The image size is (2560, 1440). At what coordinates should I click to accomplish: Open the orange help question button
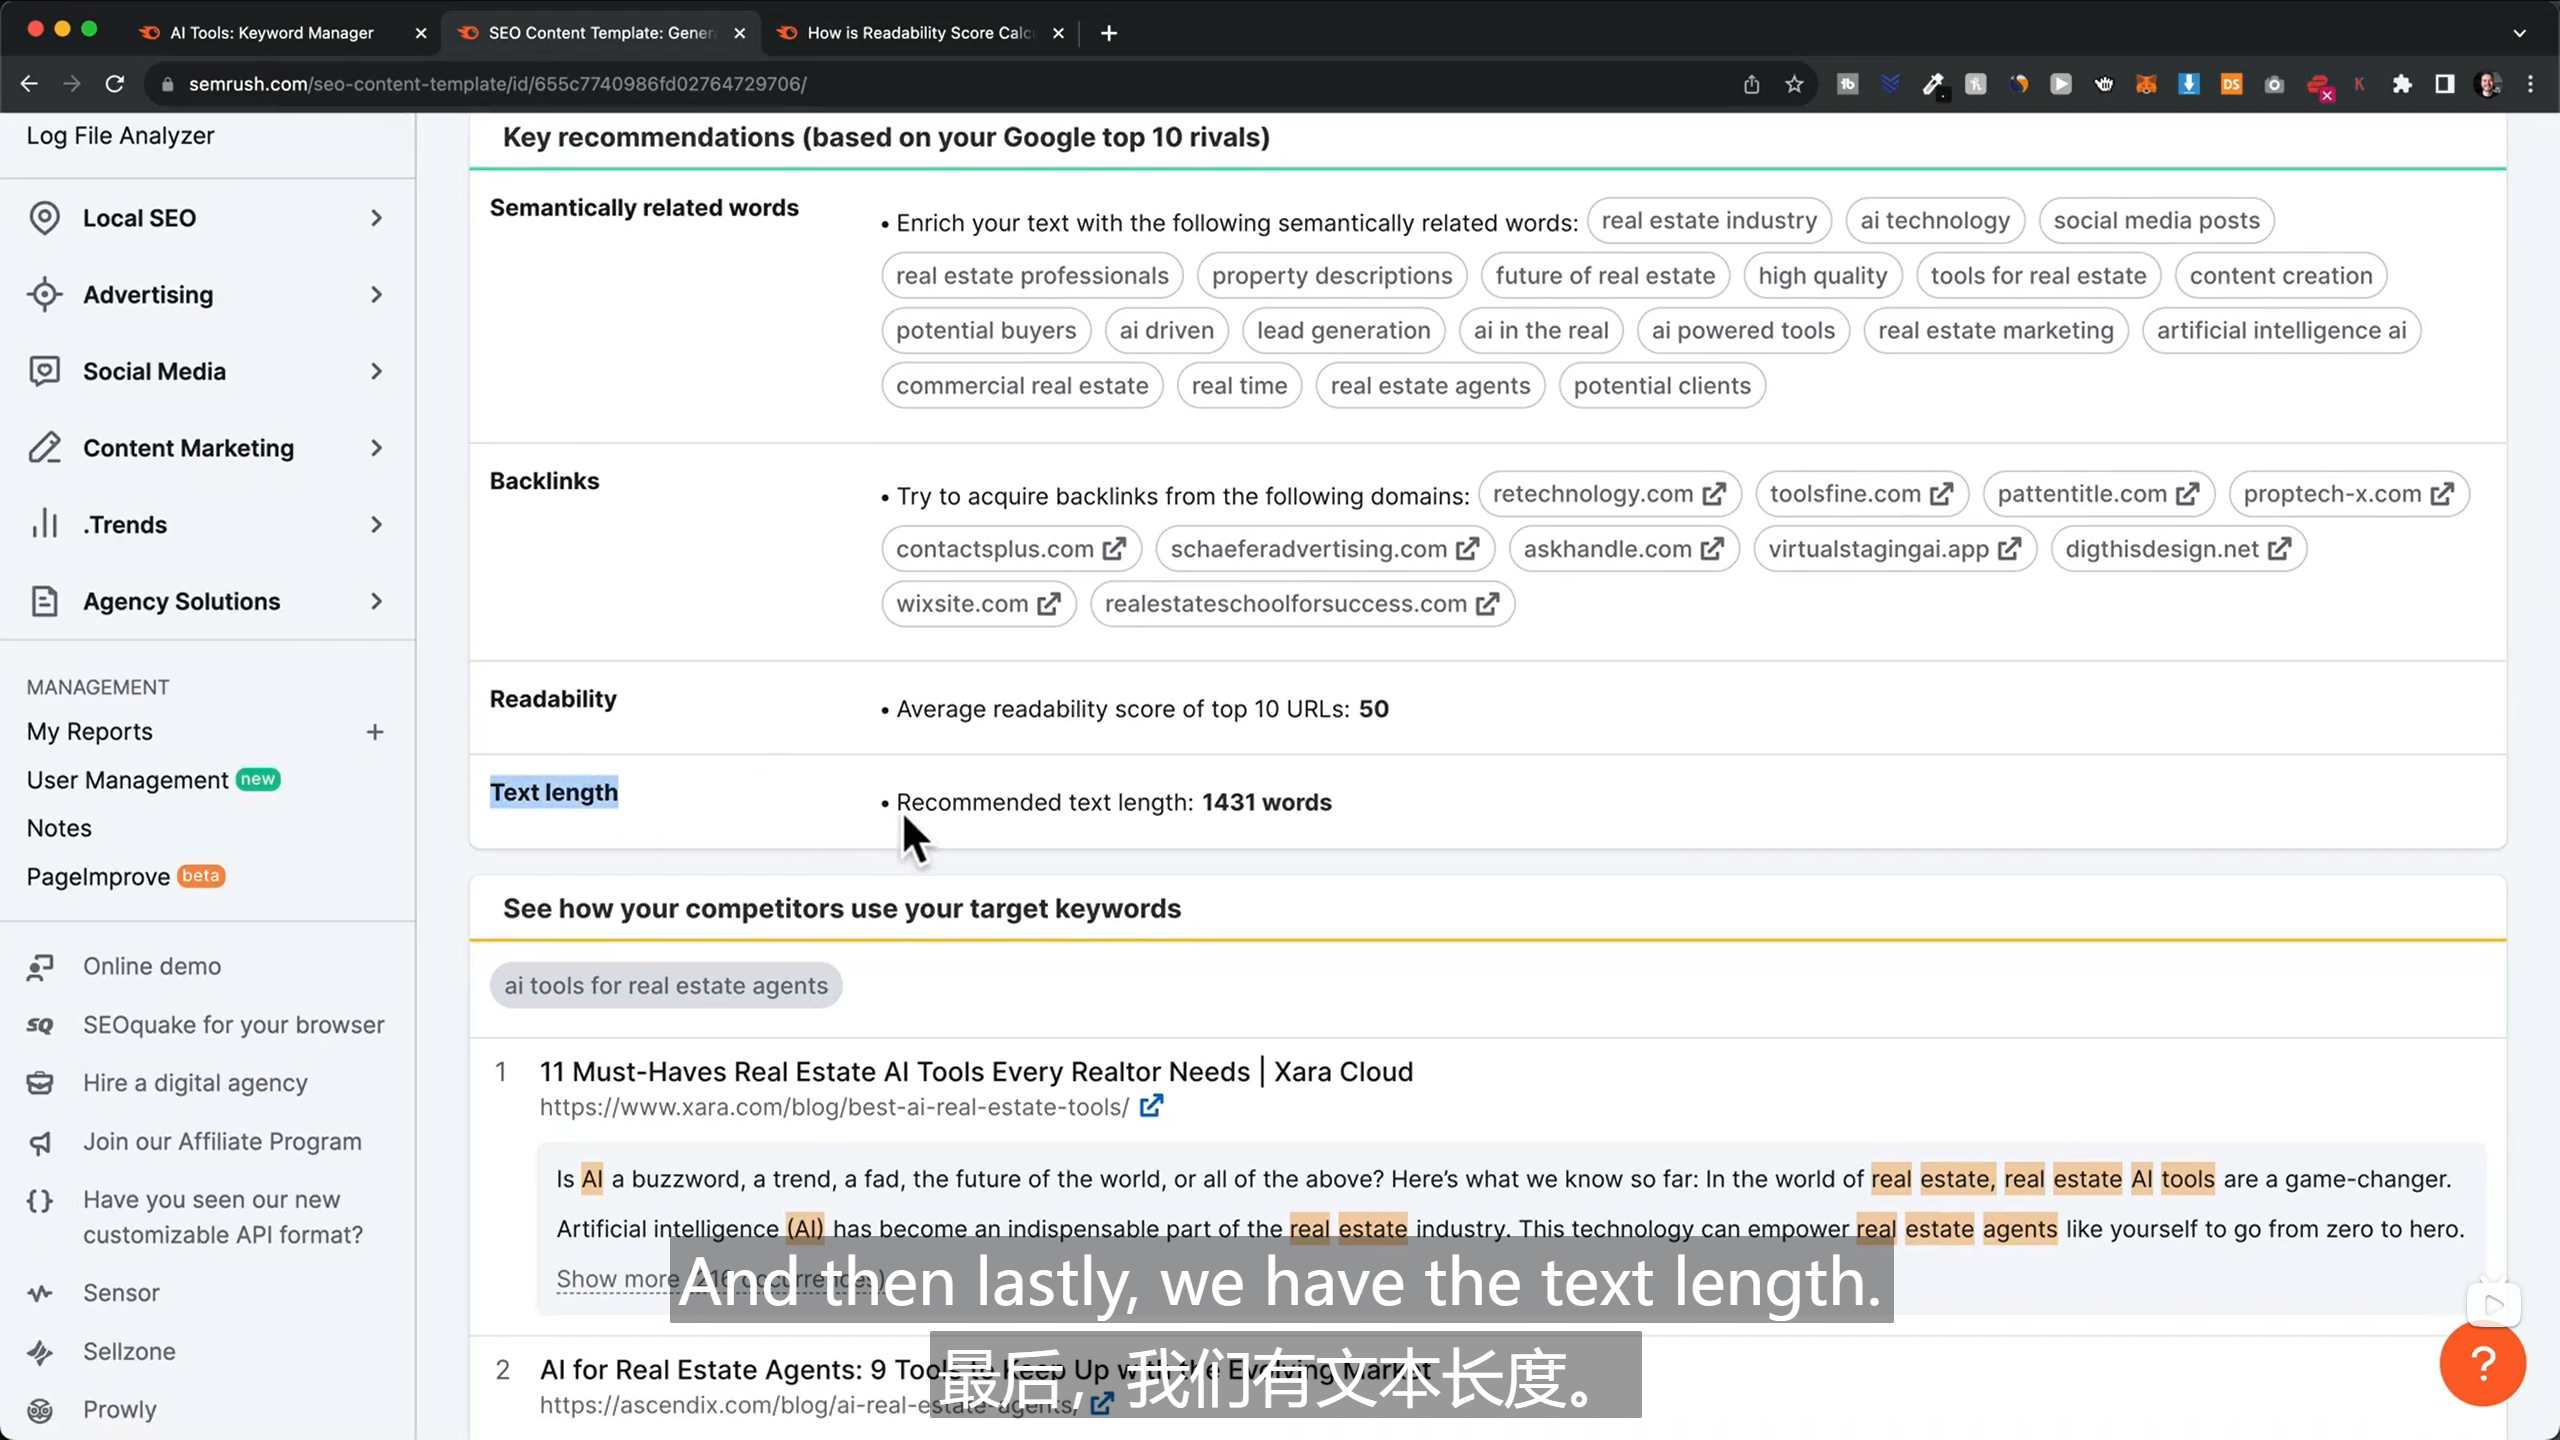point(2482,1363)
